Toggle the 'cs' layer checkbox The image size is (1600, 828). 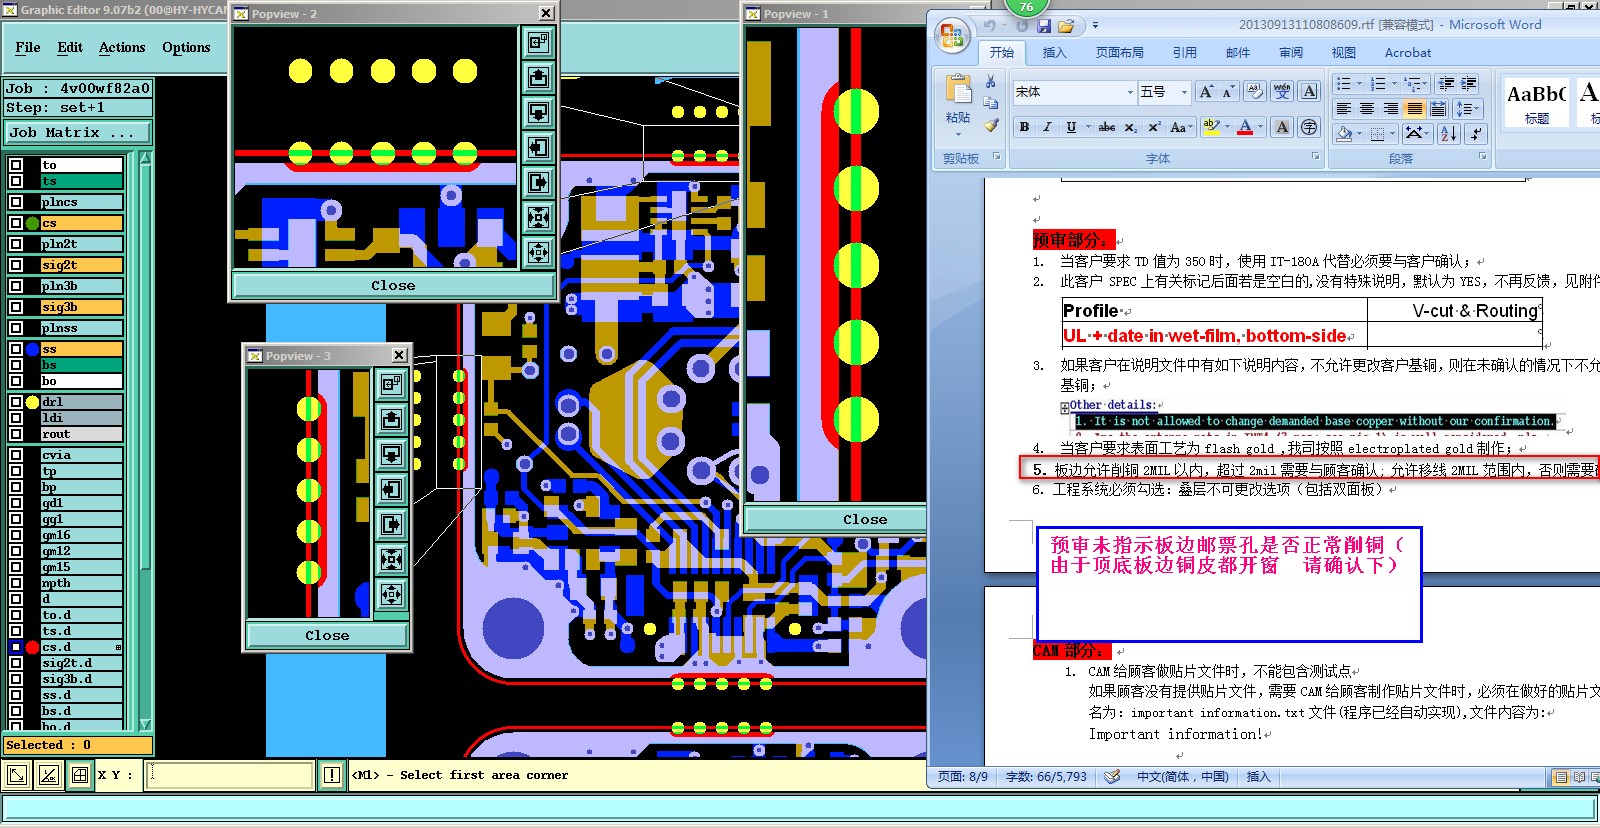16,223
